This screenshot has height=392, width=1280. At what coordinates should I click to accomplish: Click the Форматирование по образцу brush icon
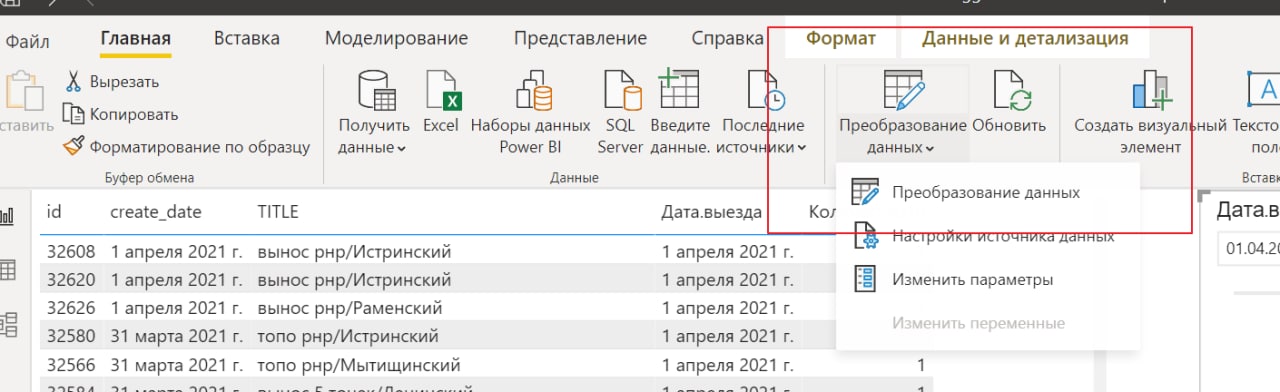tap(73, 146)
